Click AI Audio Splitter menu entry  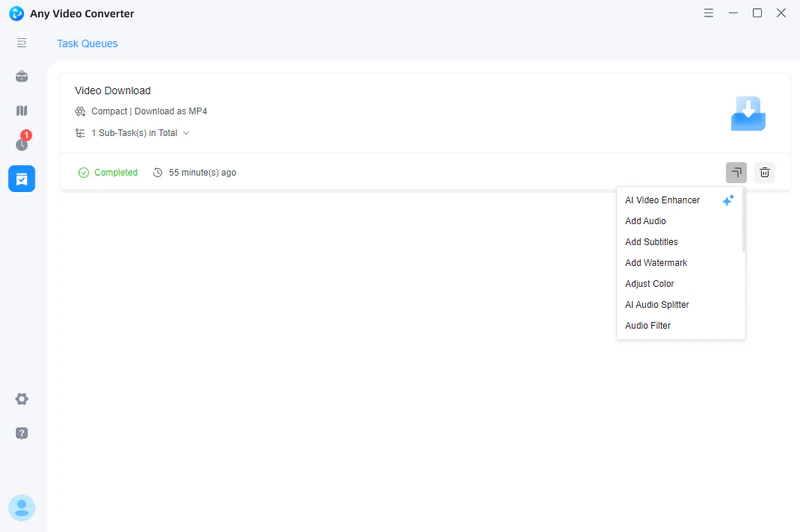tap(657, 305)
